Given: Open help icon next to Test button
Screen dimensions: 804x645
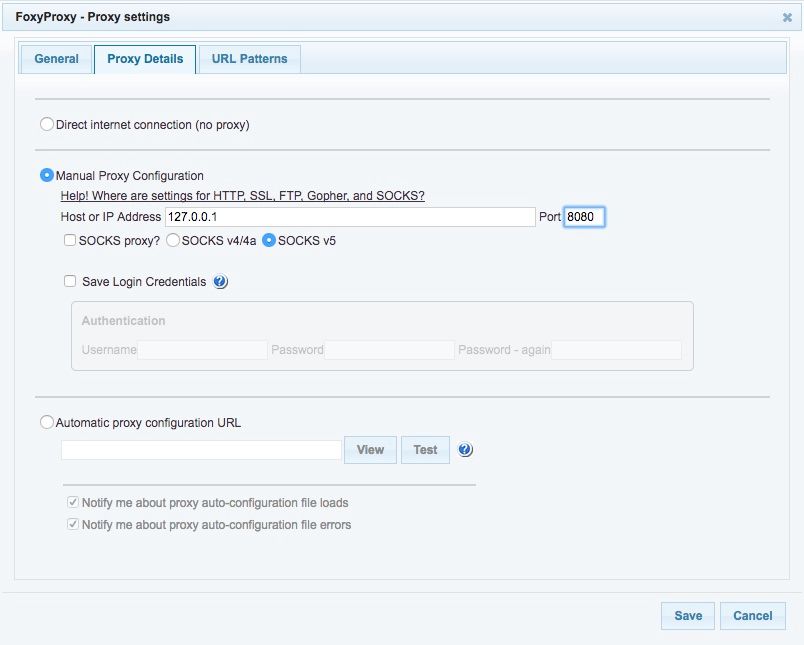Looking at the screenshot, I should 465,450.
